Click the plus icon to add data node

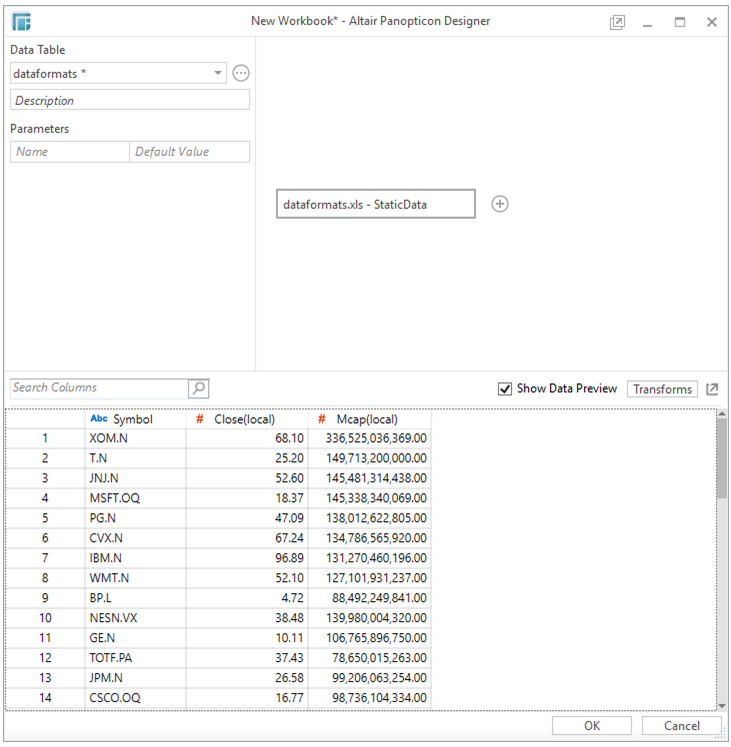[500, 204]
